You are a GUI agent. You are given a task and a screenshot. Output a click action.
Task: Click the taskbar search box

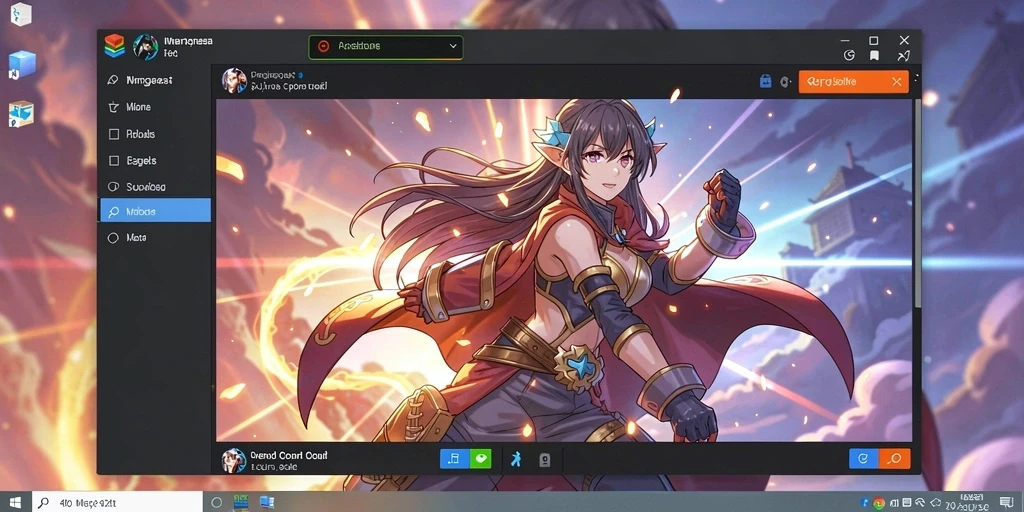[118, 502]
